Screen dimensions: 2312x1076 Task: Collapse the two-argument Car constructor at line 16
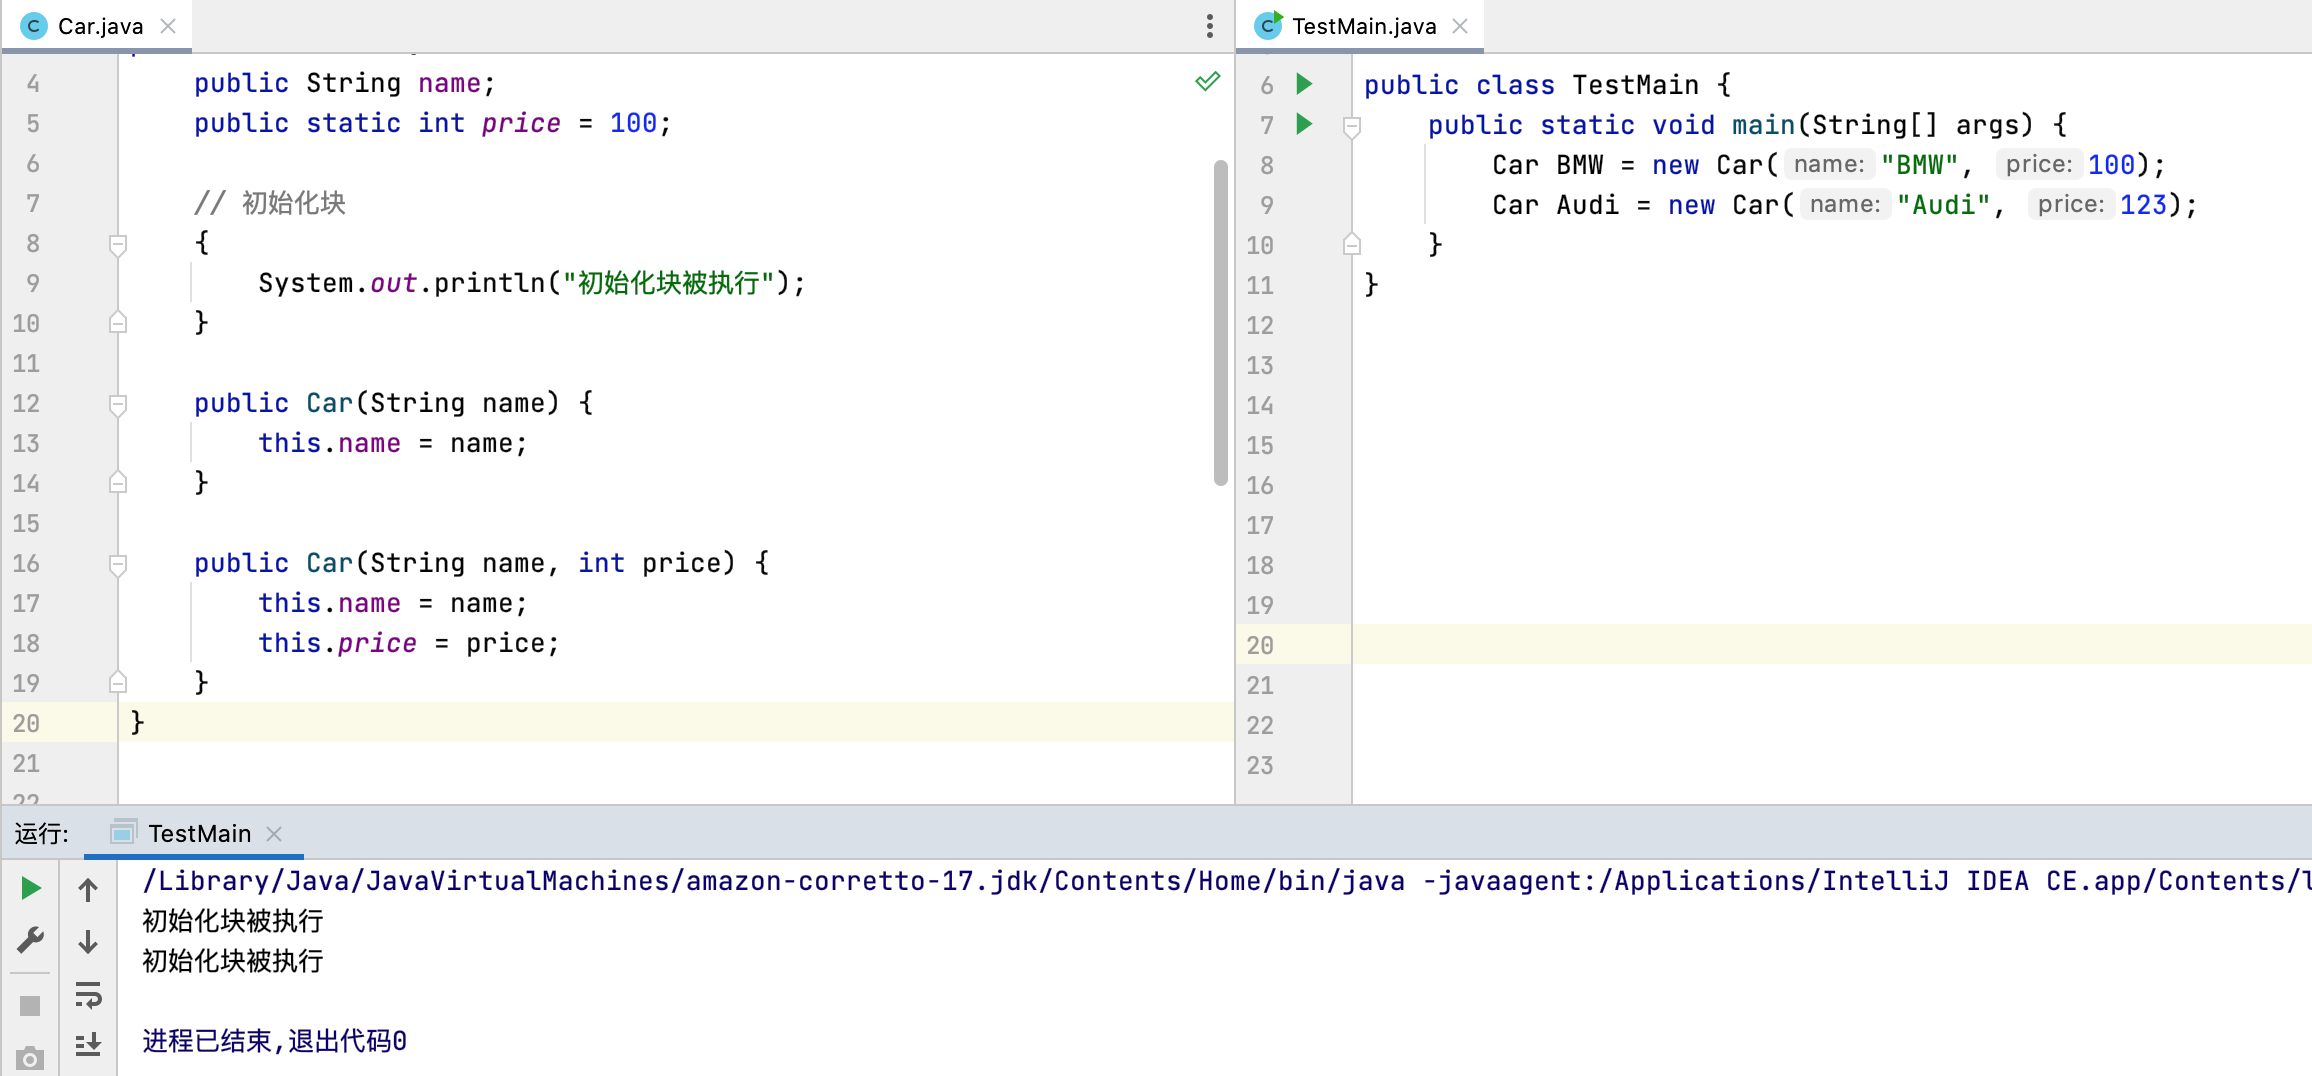pos(118,564)
